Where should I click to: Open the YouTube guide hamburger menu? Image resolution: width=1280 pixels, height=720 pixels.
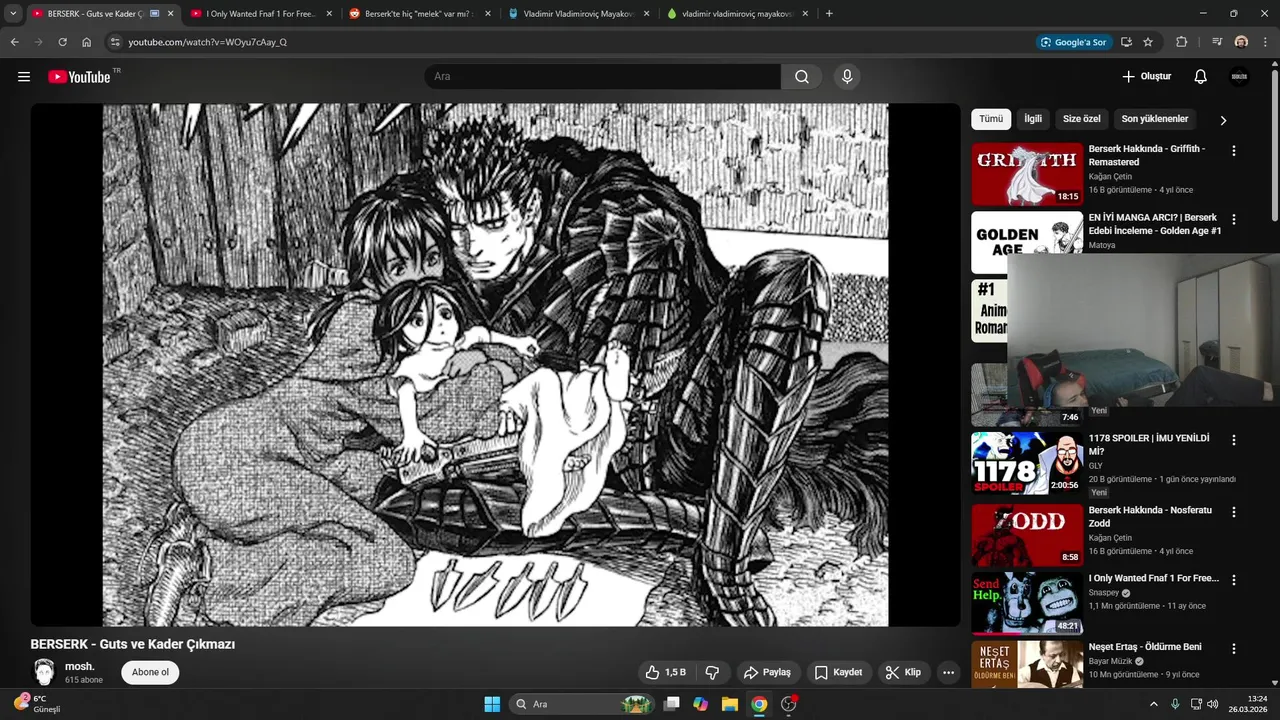tap(24, 77)
